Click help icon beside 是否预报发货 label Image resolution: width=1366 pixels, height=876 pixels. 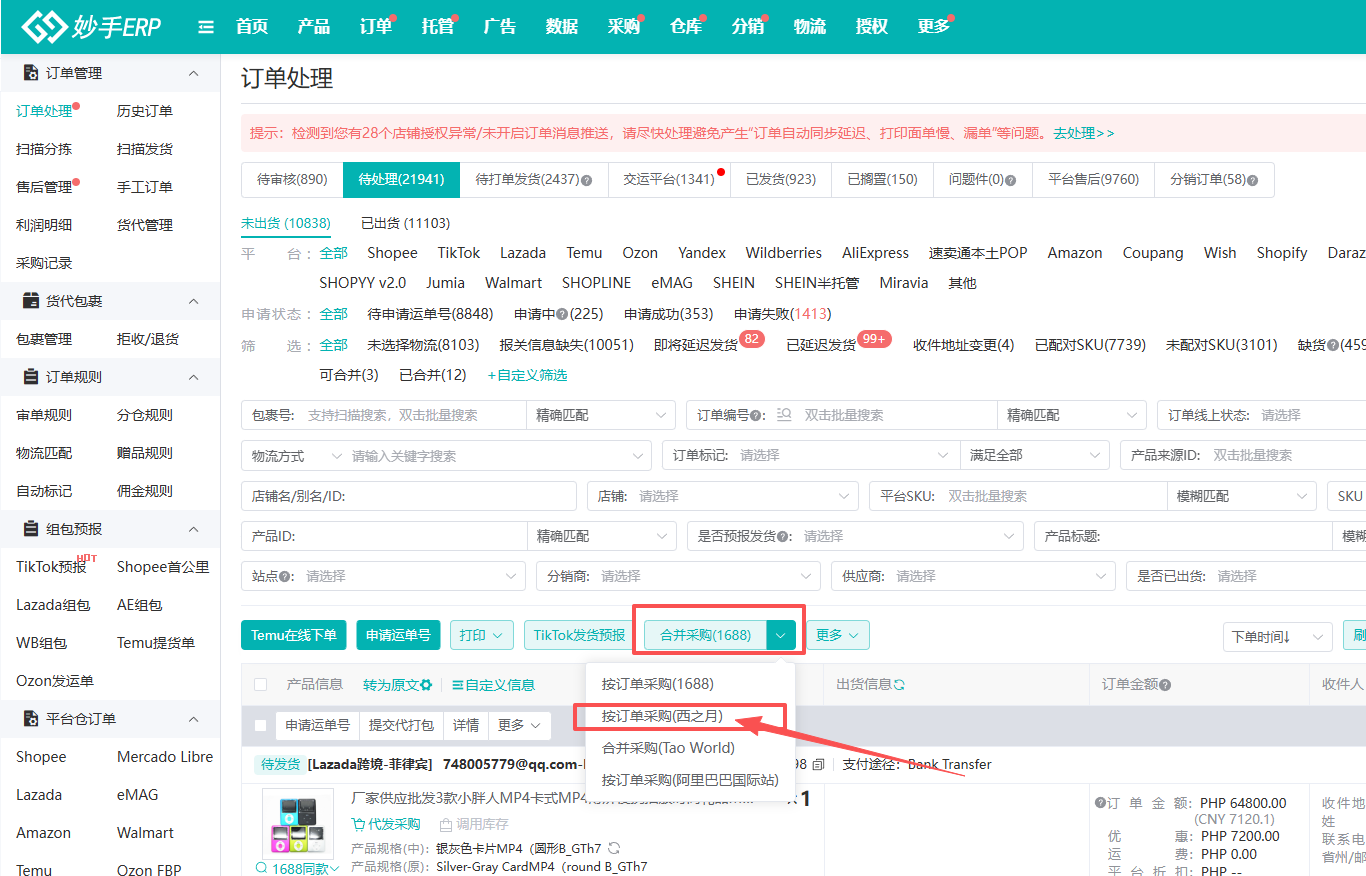point(782,536)
